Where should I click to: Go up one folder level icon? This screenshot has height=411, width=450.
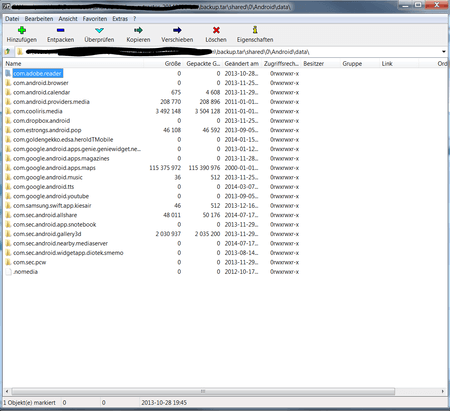coord(8,52)
